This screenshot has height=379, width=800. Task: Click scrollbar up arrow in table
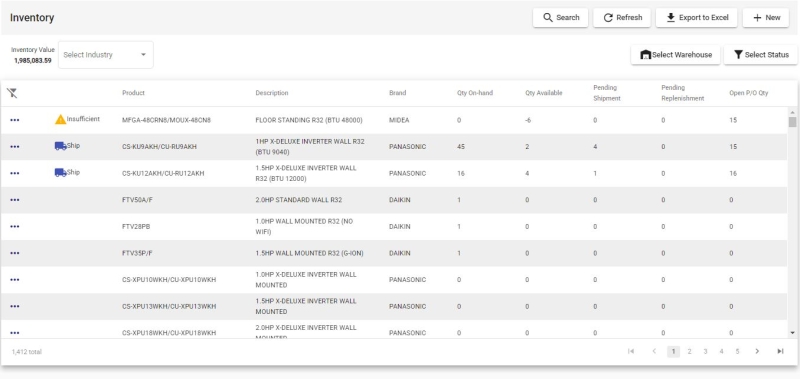tap(792, 112)
